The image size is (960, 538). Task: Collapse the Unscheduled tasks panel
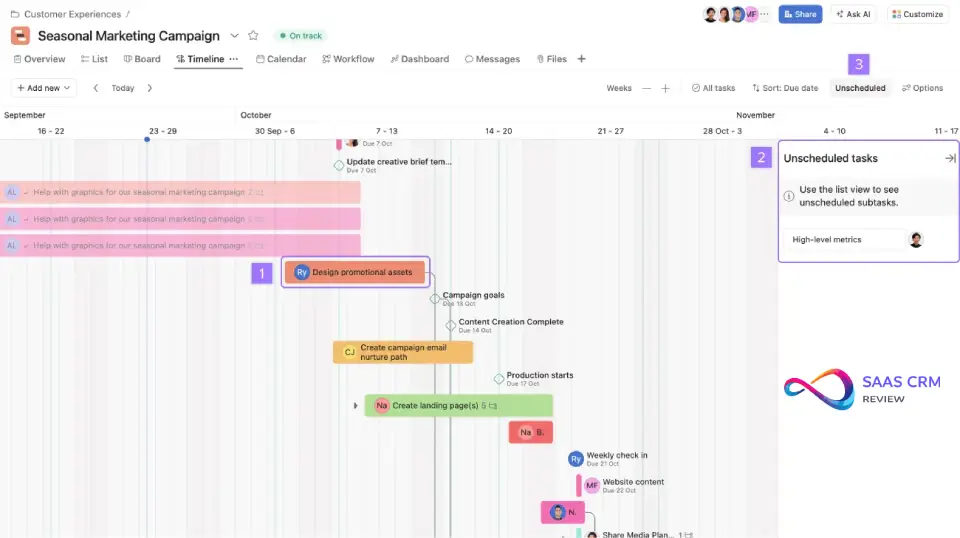950,158
